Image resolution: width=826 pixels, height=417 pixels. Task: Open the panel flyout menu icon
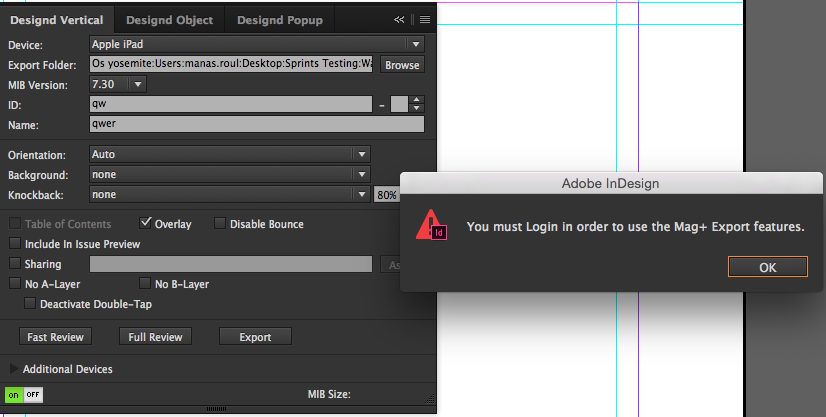coord(425,19)
